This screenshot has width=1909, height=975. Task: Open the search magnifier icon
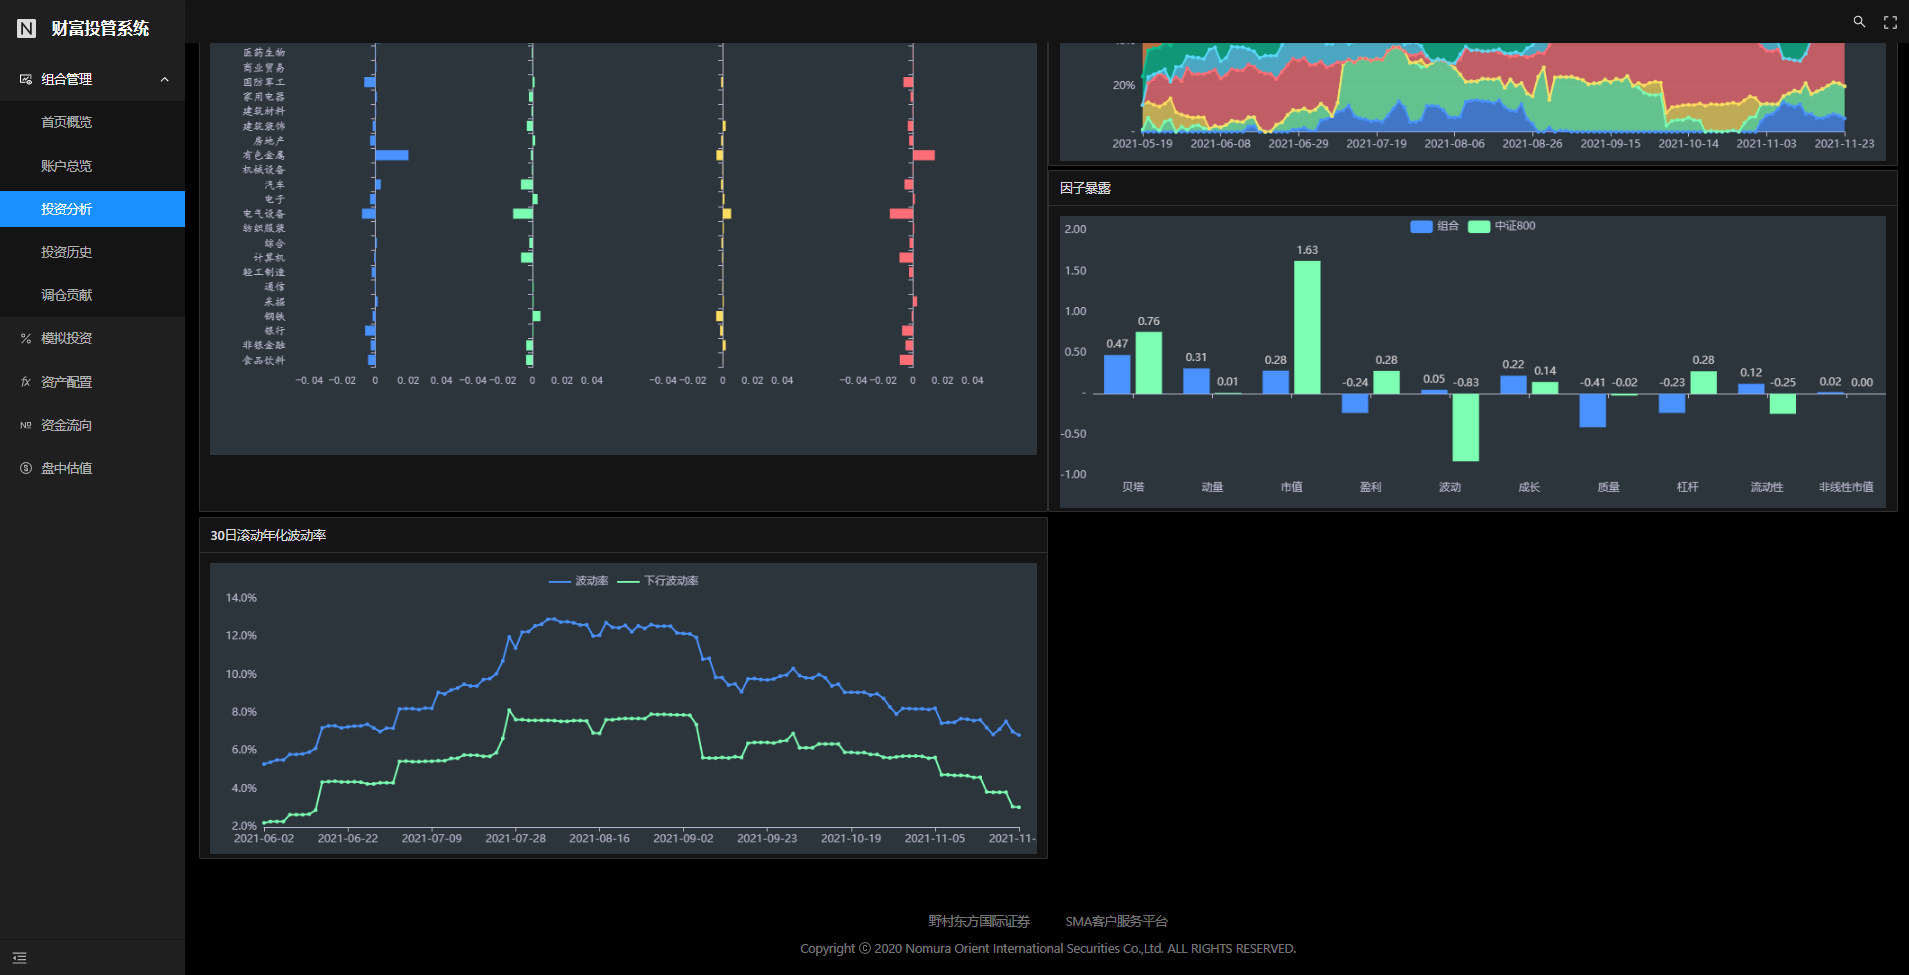pyautogui.click(x=1859, y=21)
